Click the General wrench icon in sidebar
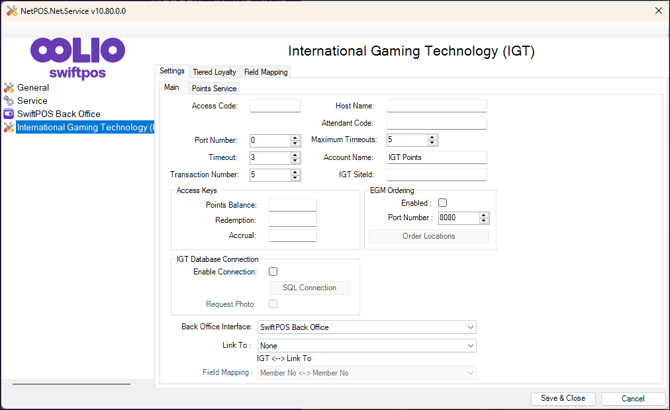The width and height of the screenshot is (670, 410). click(9, 88)
